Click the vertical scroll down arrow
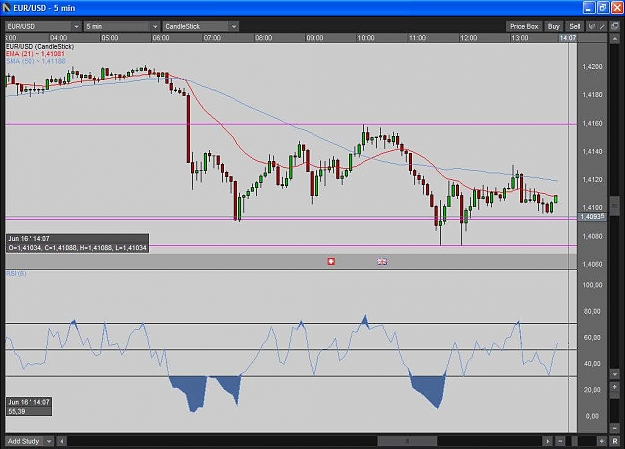This screenshot has width=625, height=449. tap(614, 374)
